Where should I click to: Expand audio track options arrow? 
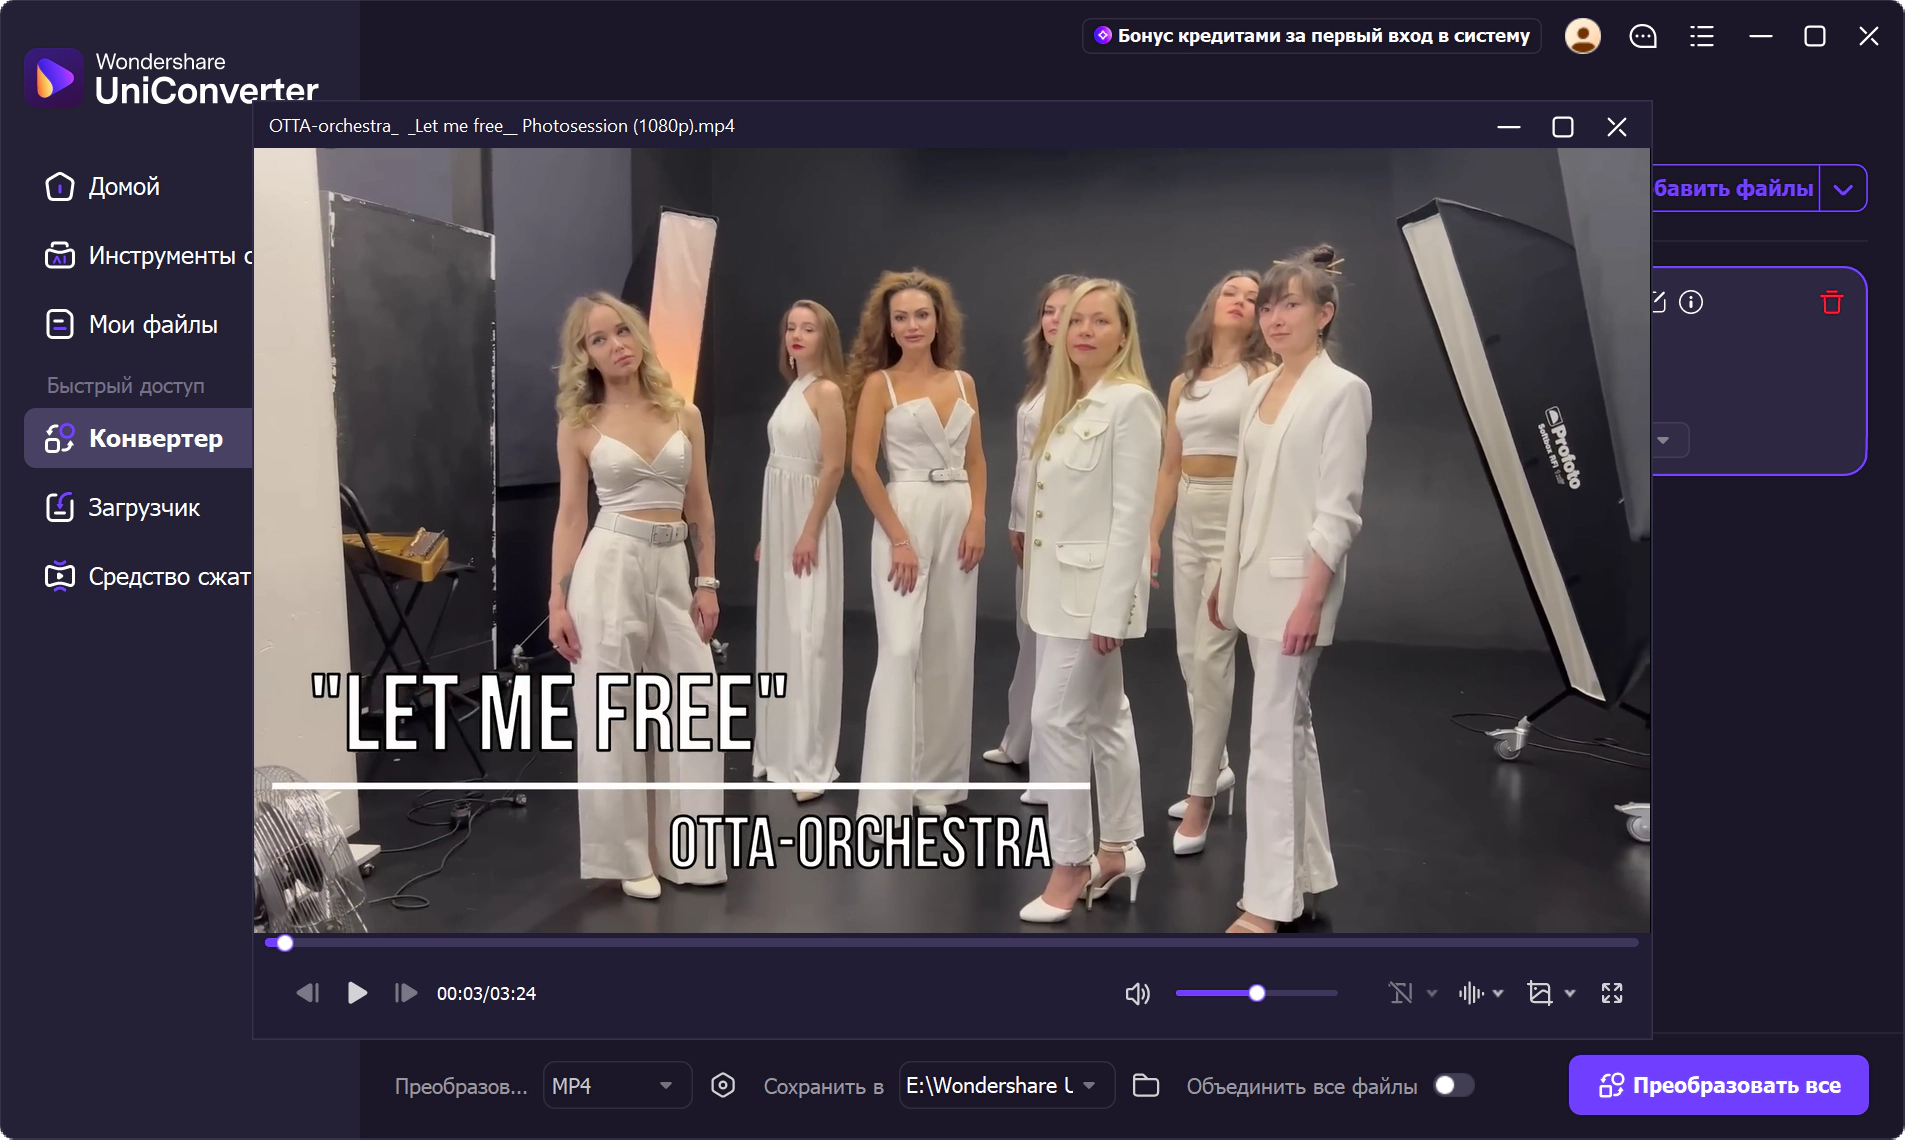[1498, 994]
